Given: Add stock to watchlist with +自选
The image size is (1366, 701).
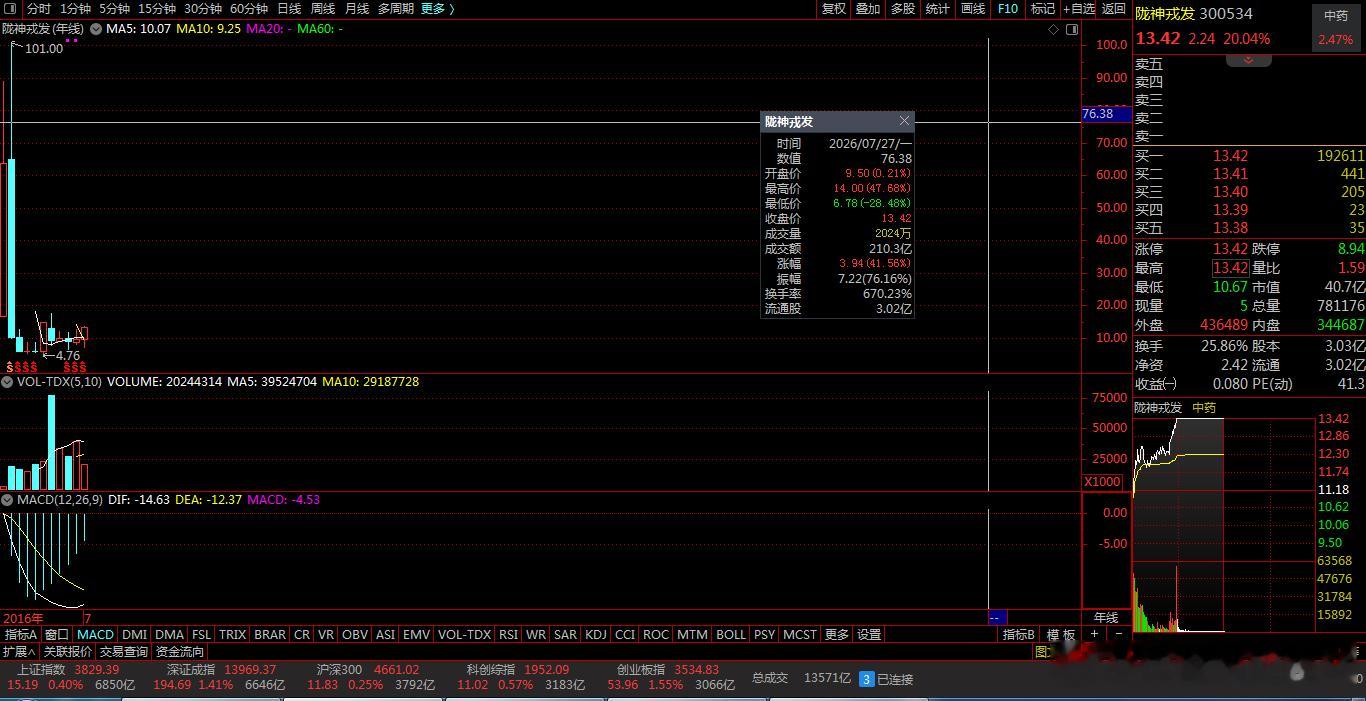Looking at the screenshot, I should 1079,9.
